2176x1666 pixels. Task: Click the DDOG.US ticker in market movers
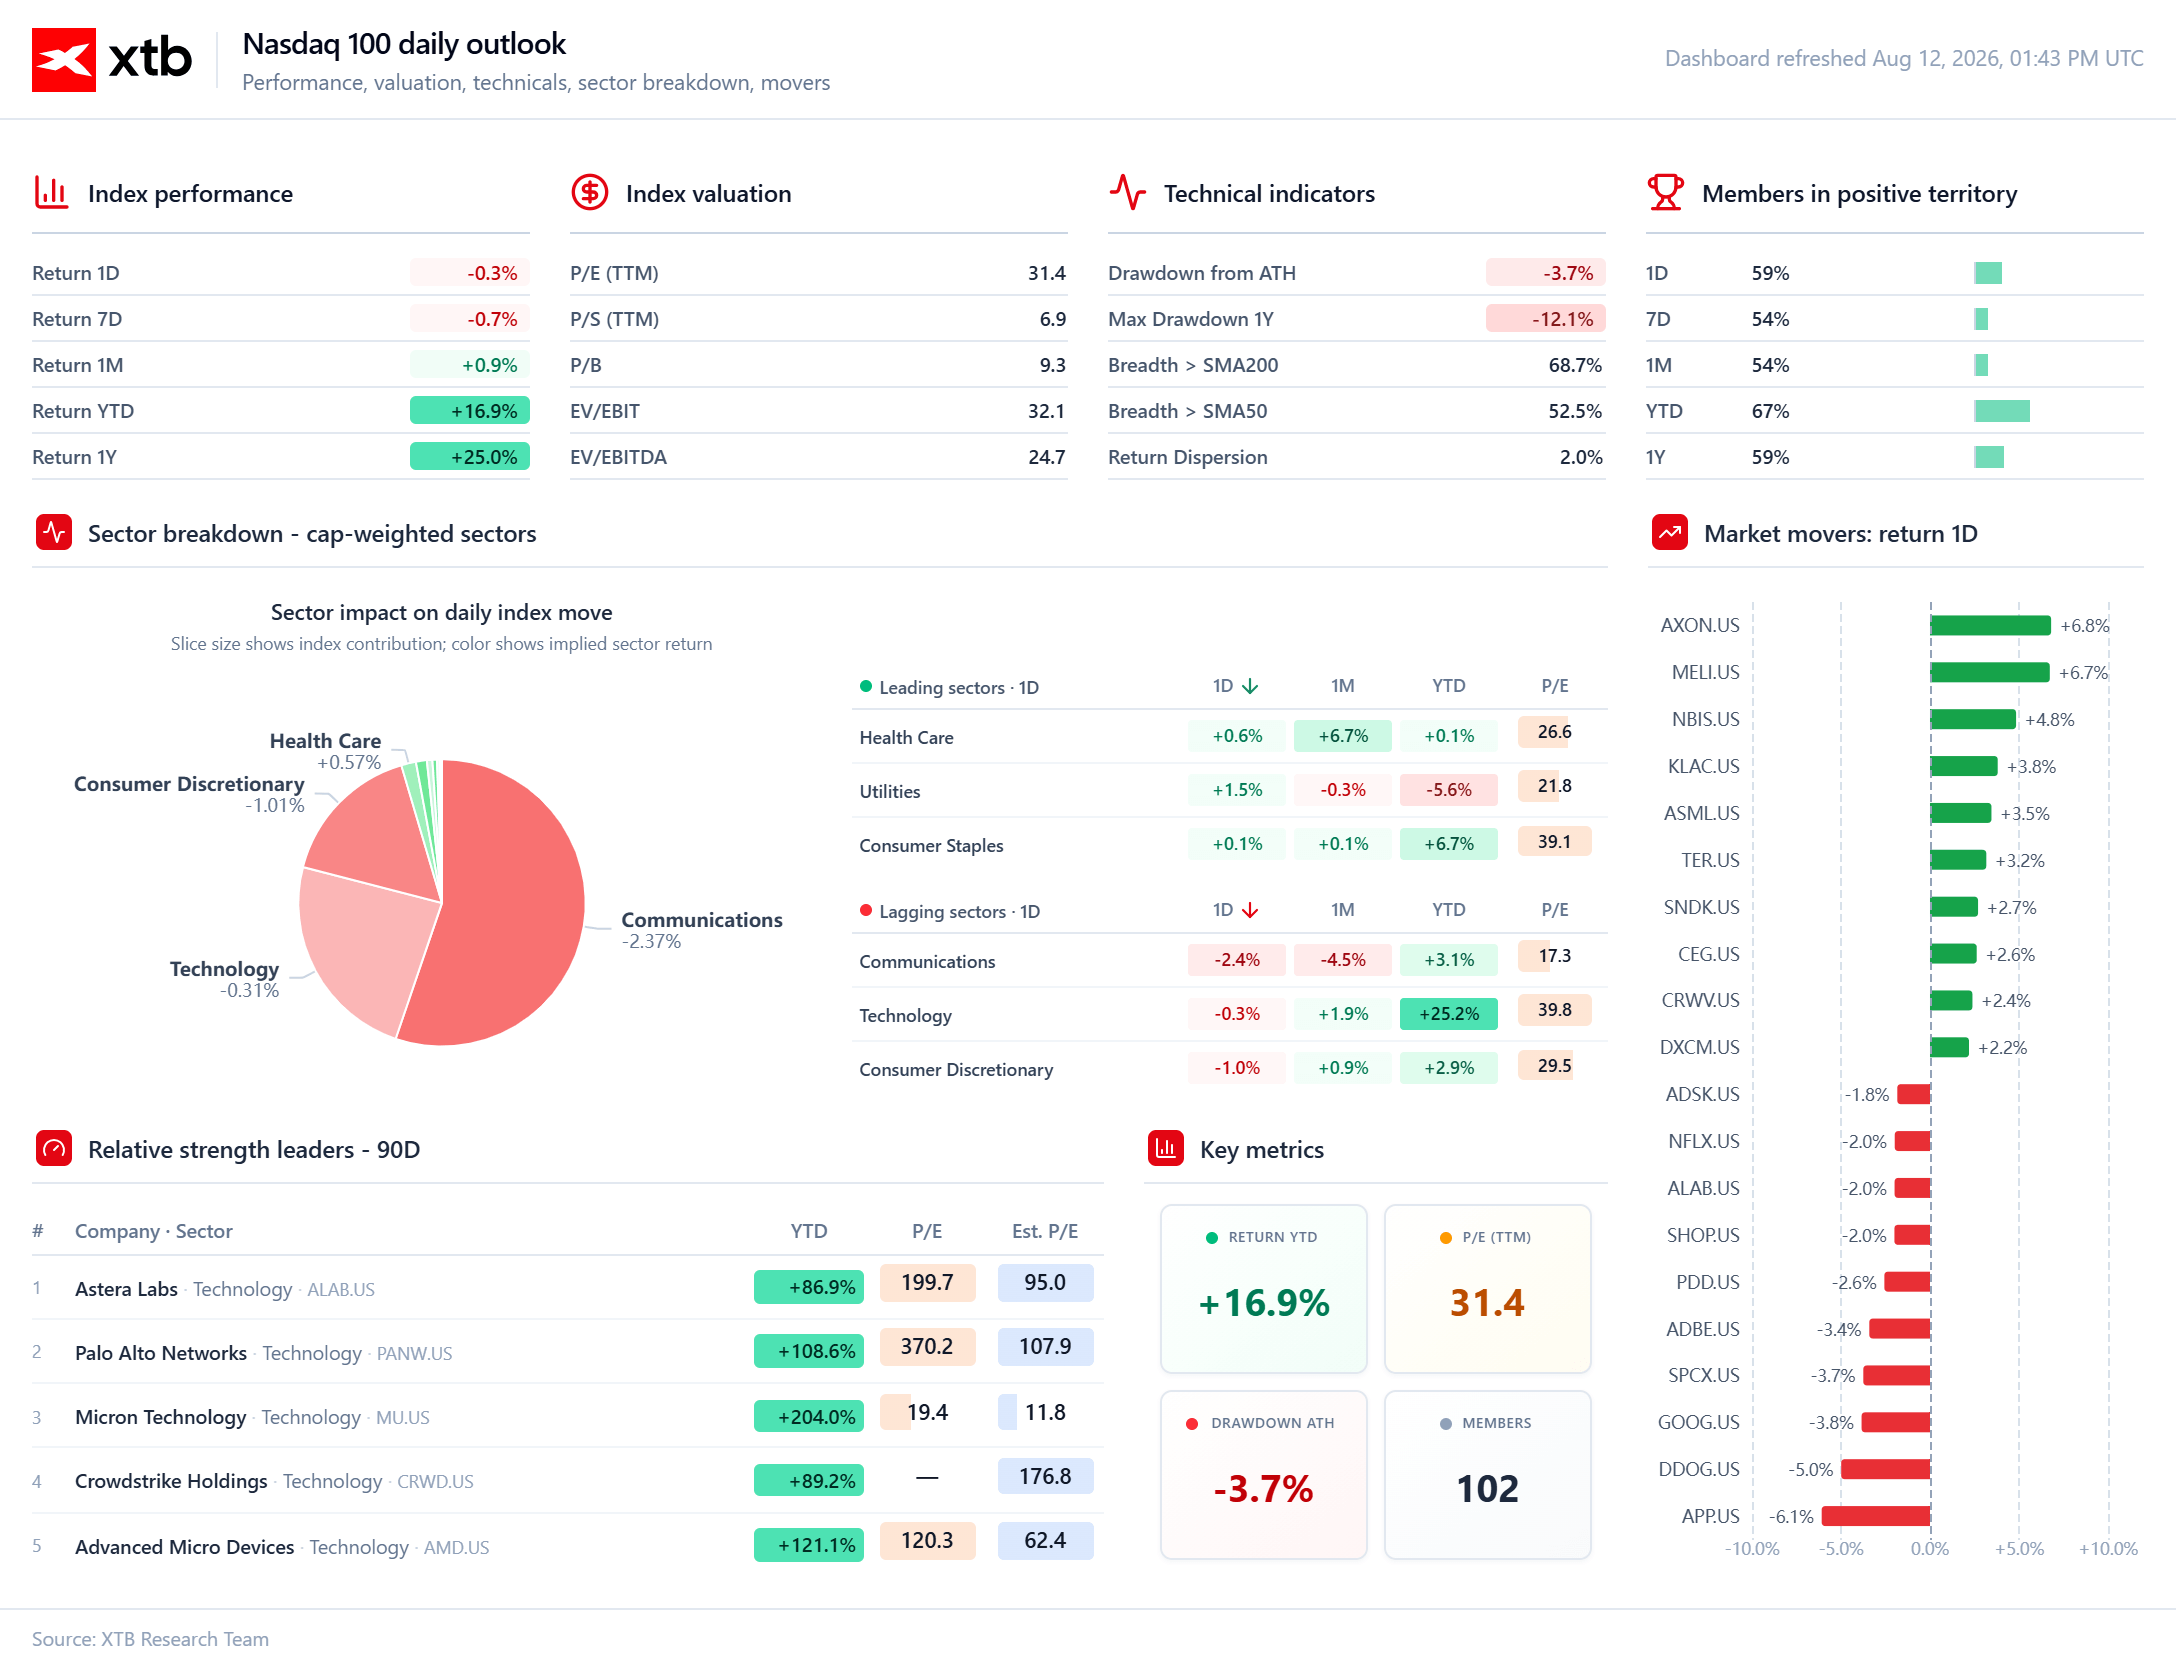click(1699, 1469)
